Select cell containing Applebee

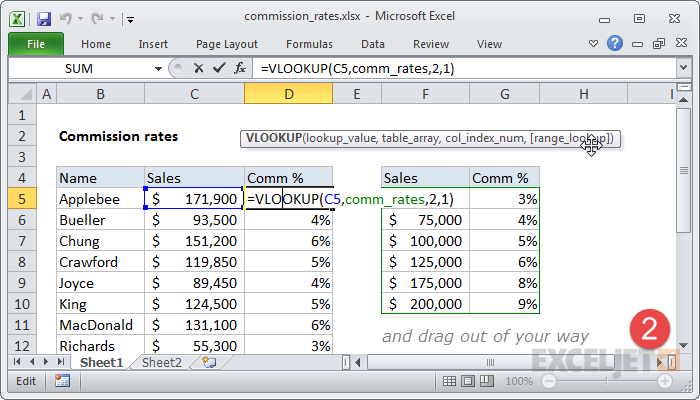(100, 199)
